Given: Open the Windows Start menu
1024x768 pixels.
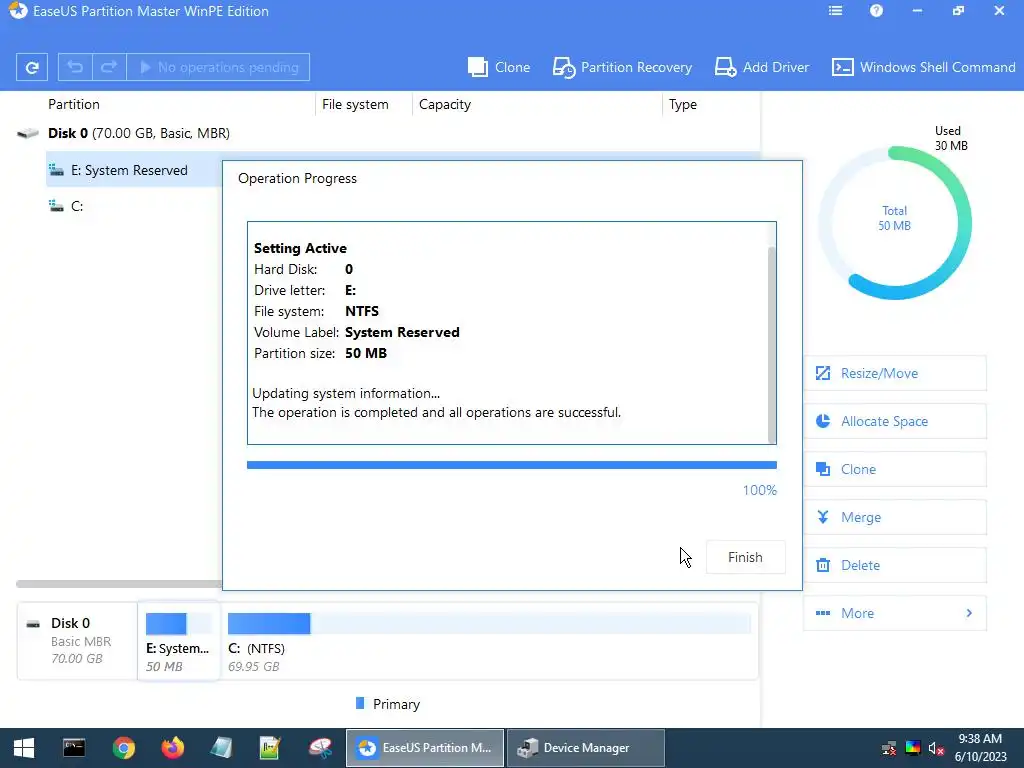Looking at the screenshot, I should [24, 748].
